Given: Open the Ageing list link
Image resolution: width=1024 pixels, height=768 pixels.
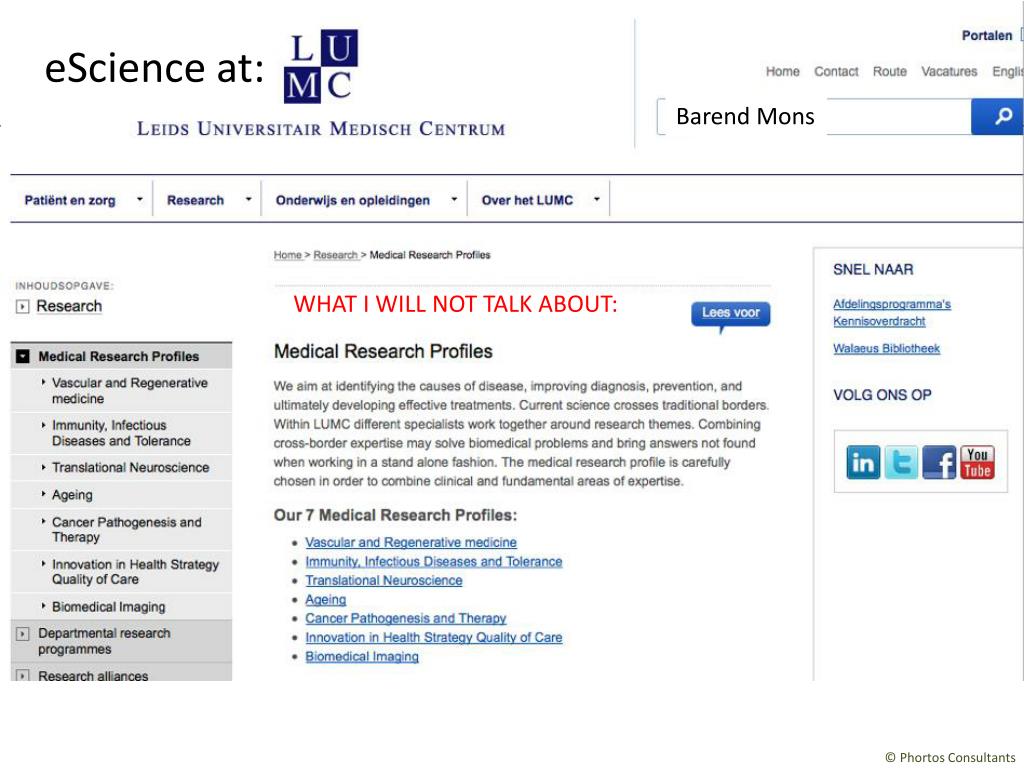Looking at the screenshot, I should pos(325,599).
